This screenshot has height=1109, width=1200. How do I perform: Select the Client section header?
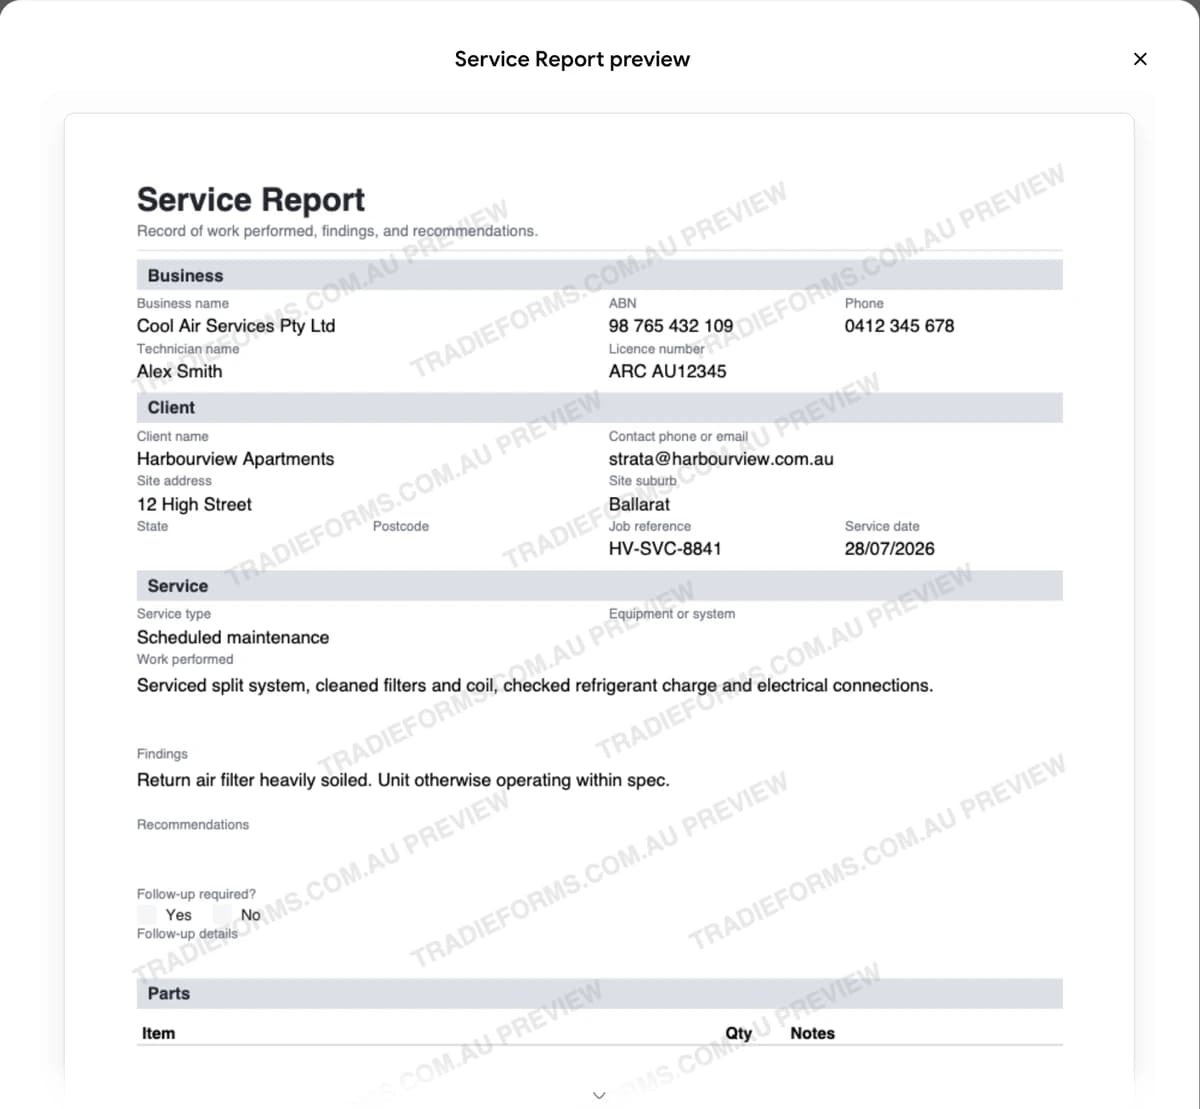[599, 407]
